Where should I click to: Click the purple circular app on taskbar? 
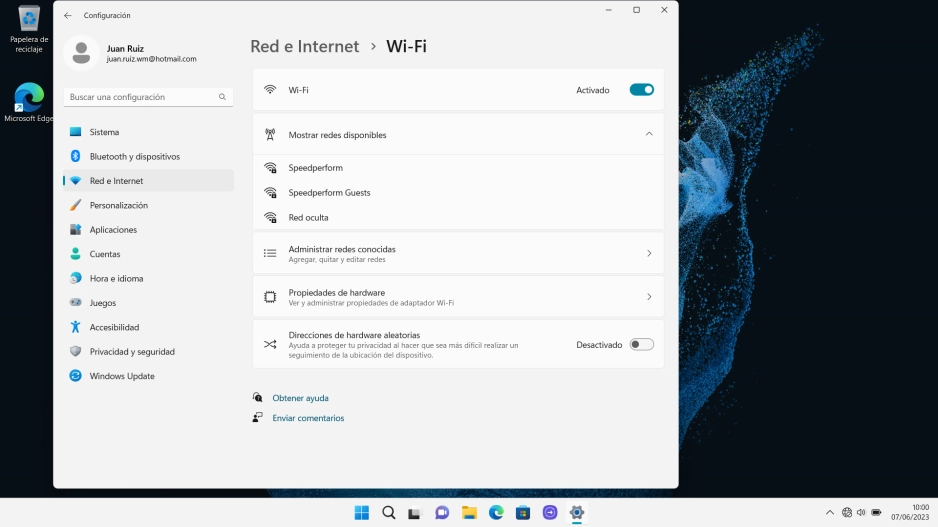pos(550,513)
